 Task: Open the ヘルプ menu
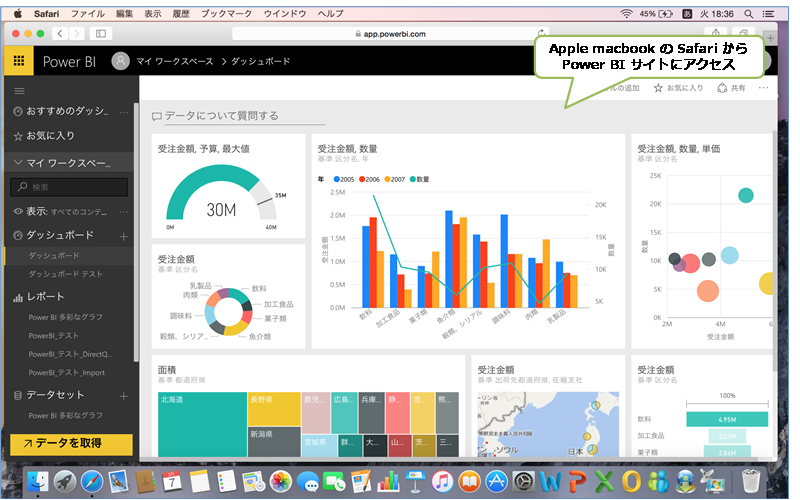(331, 14)
